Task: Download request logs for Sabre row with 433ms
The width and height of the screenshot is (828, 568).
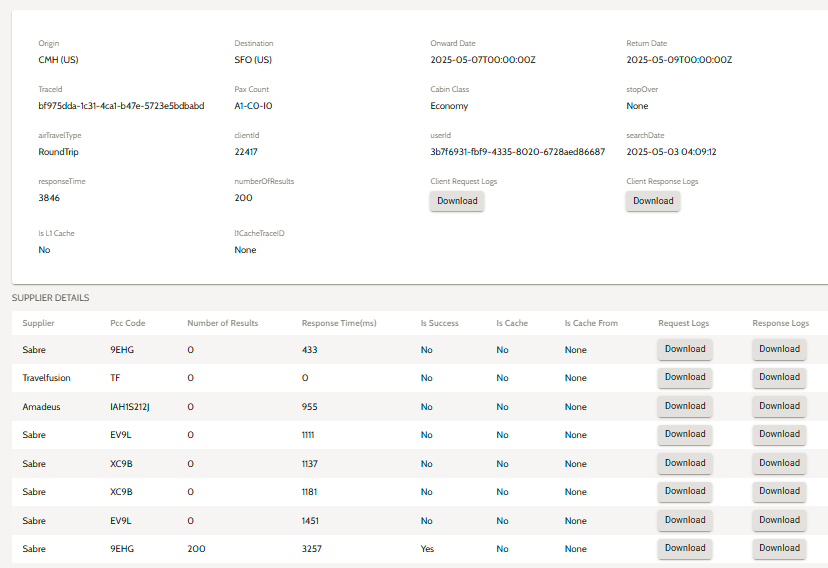Action: pyautogui.click(x=684, y=350)
